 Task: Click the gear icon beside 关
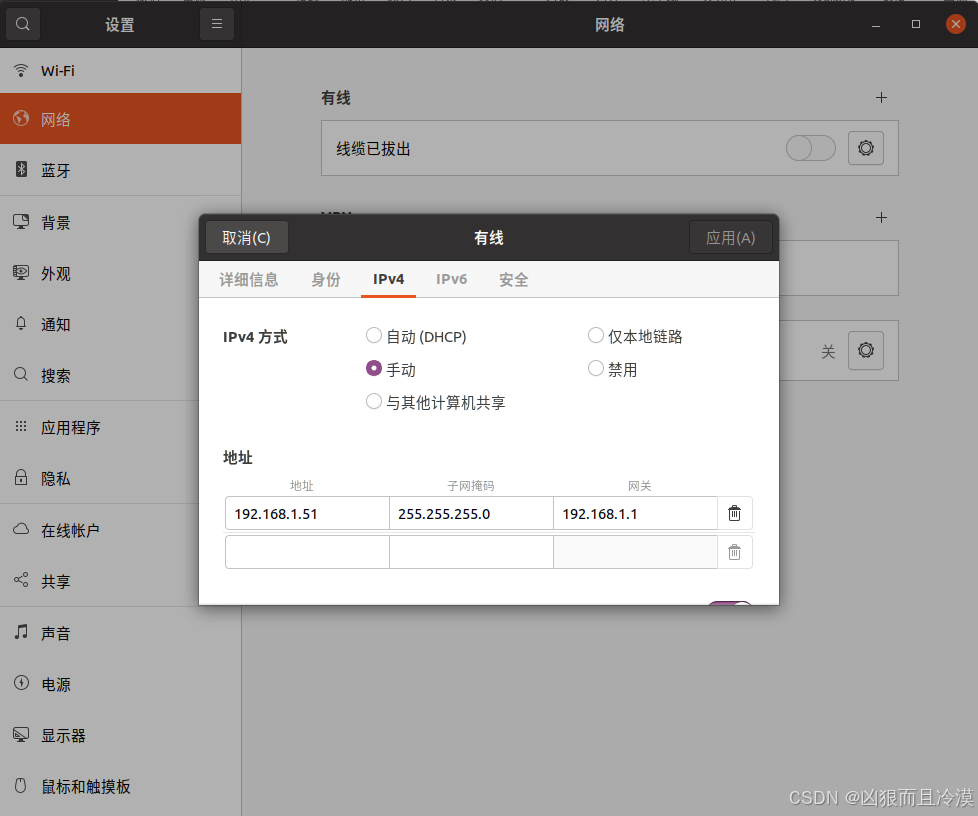pos(866,350)
